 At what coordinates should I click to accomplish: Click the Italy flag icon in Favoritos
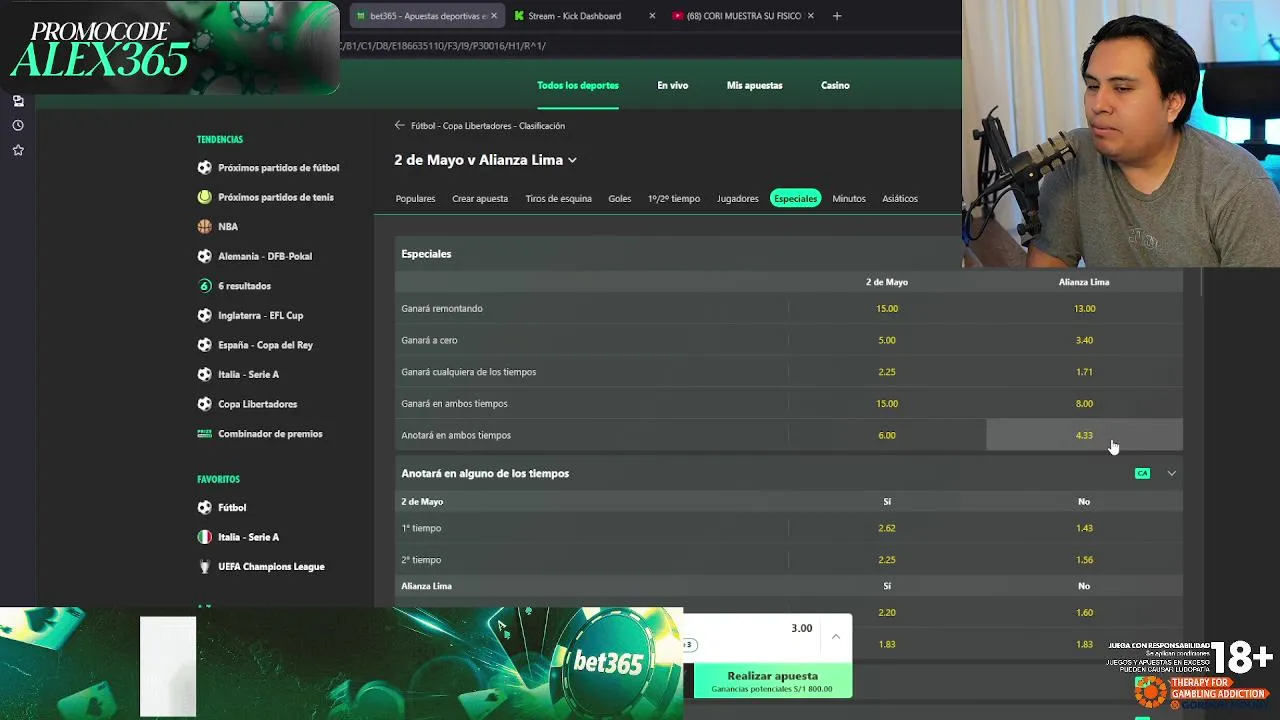(204, 537)
